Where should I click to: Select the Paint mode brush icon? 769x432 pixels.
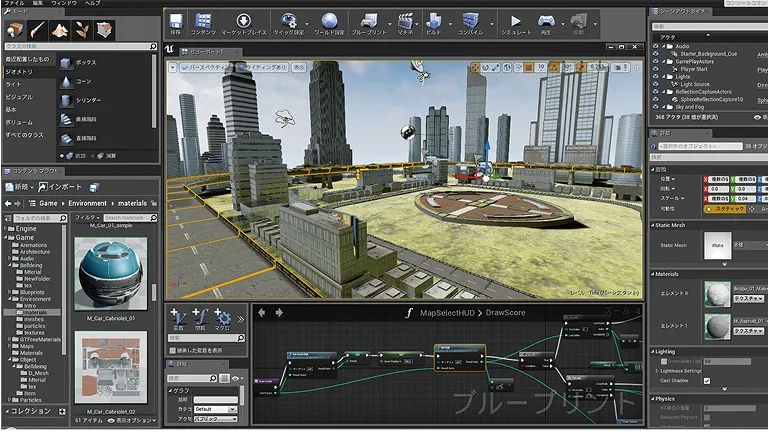tap(36, 30)
